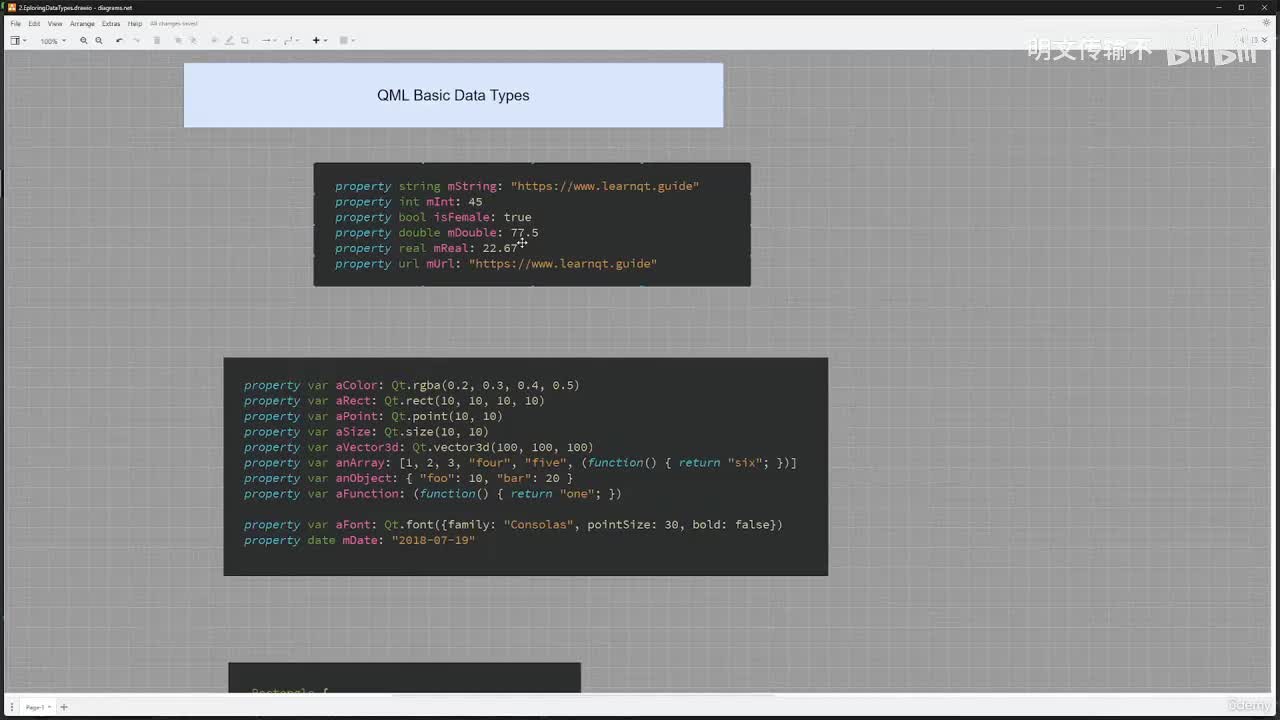This screenshot has height=720, width=1280.
Task: Open the Help menu
Action: point(135,23)
